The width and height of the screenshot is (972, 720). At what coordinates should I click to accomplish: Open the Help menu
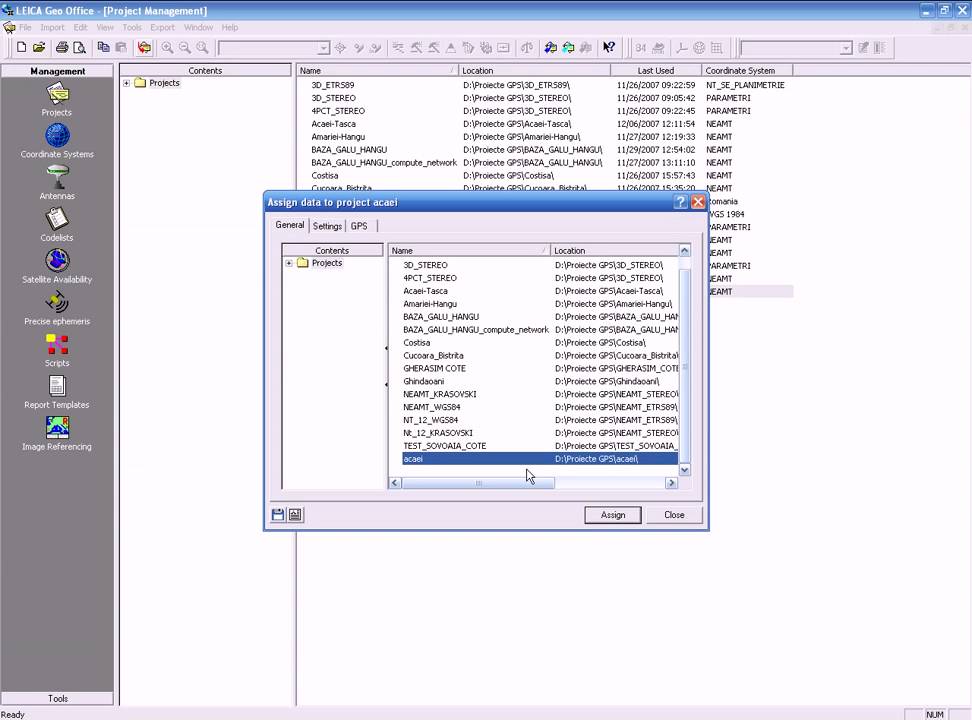[230, 27]
